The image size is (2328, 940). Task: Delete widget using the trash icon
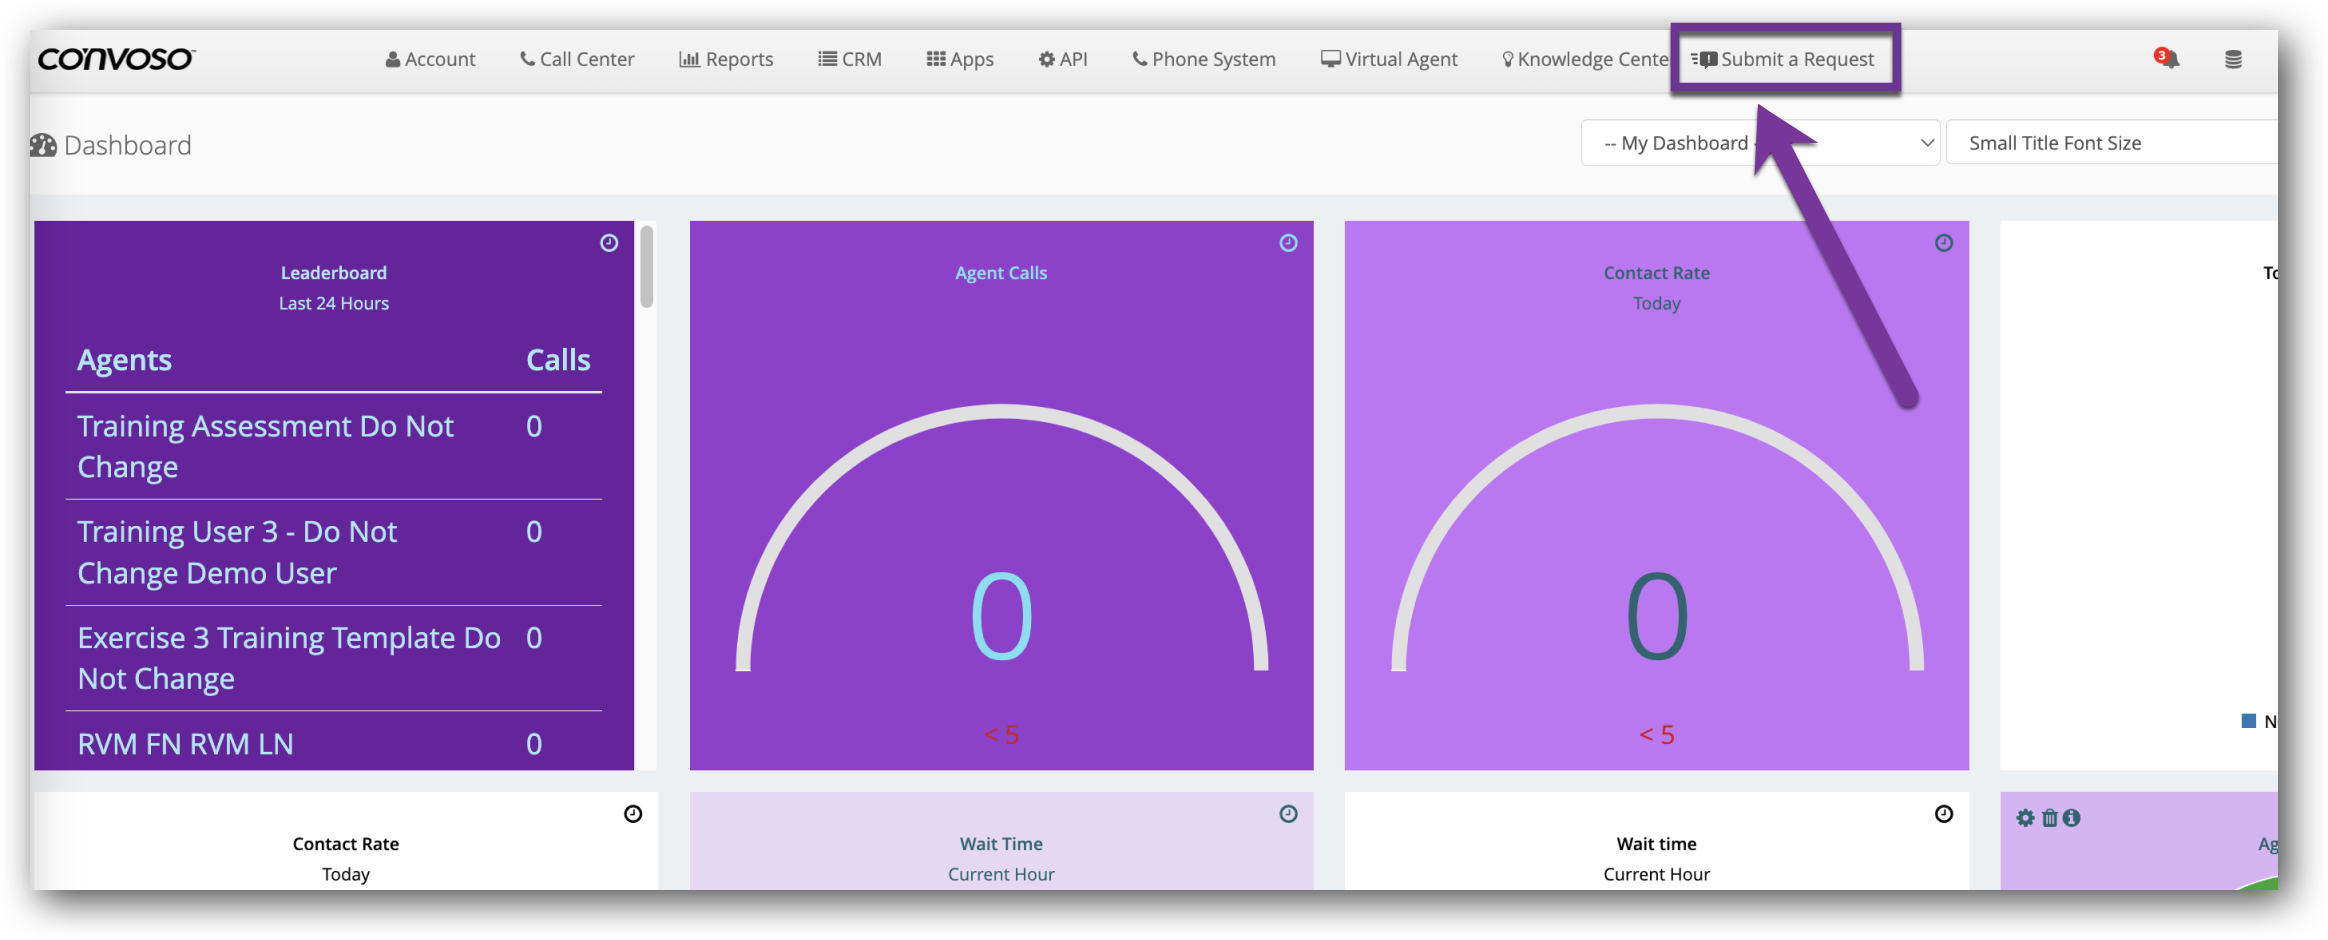tap(2049, 818)
